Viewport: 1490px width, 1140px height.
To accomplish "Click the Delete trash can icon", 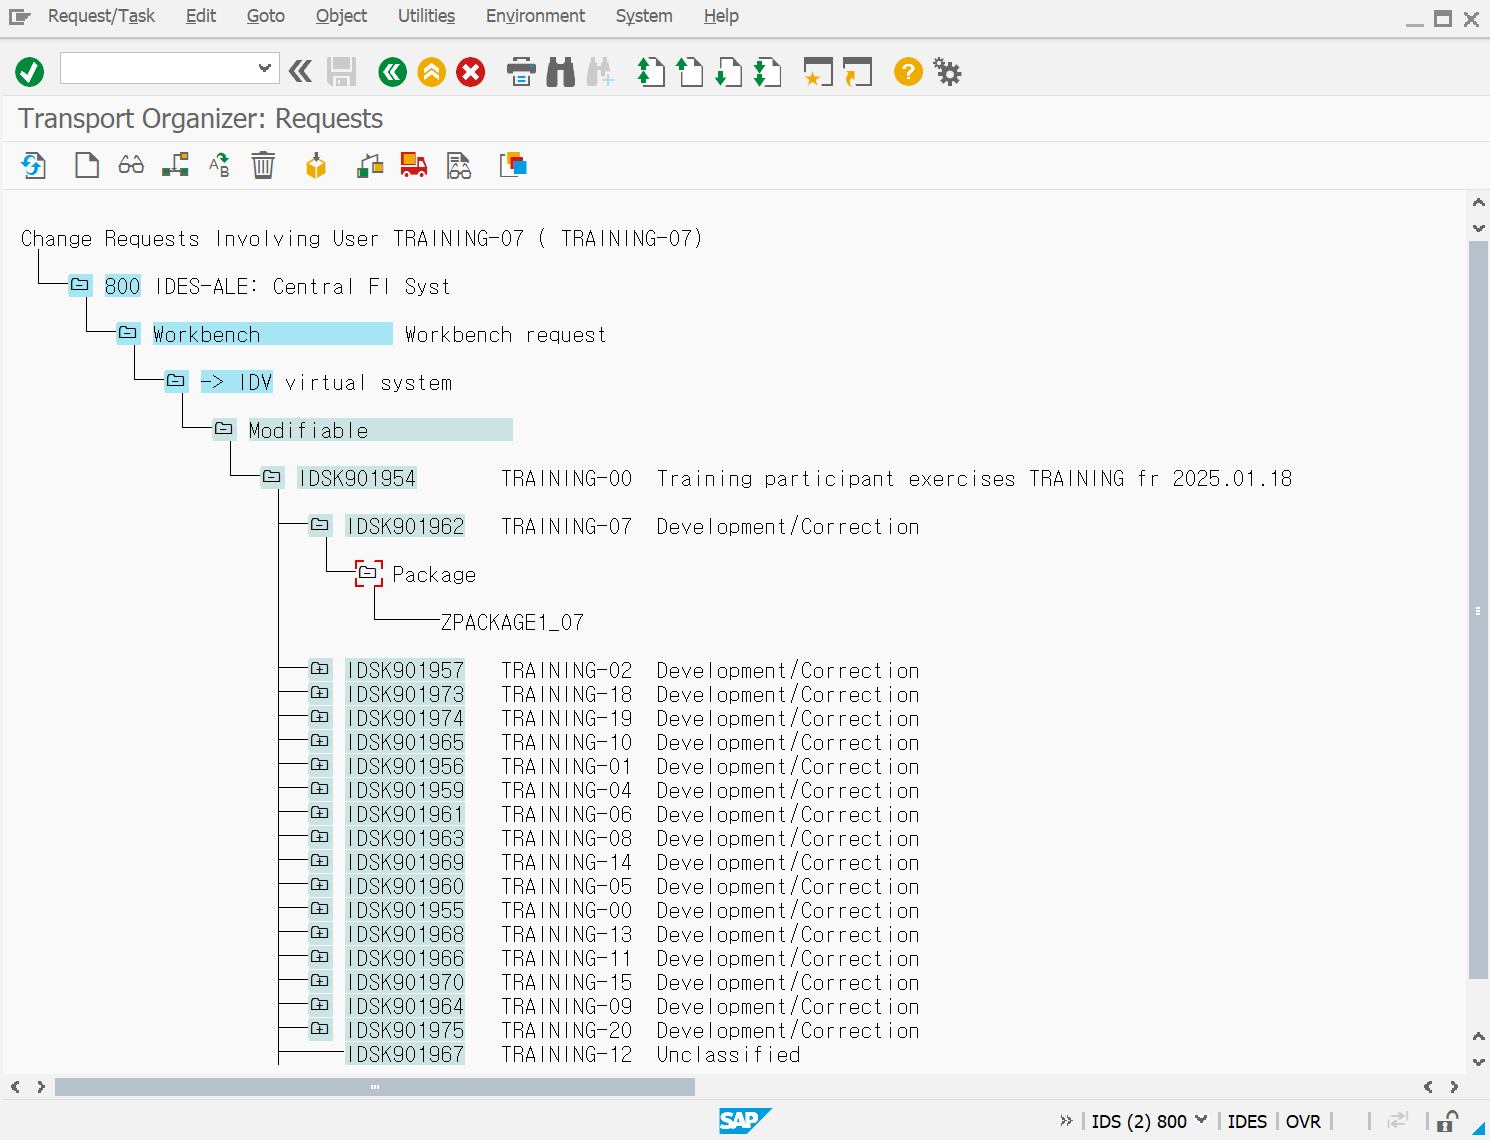I will tap(263, 165).
